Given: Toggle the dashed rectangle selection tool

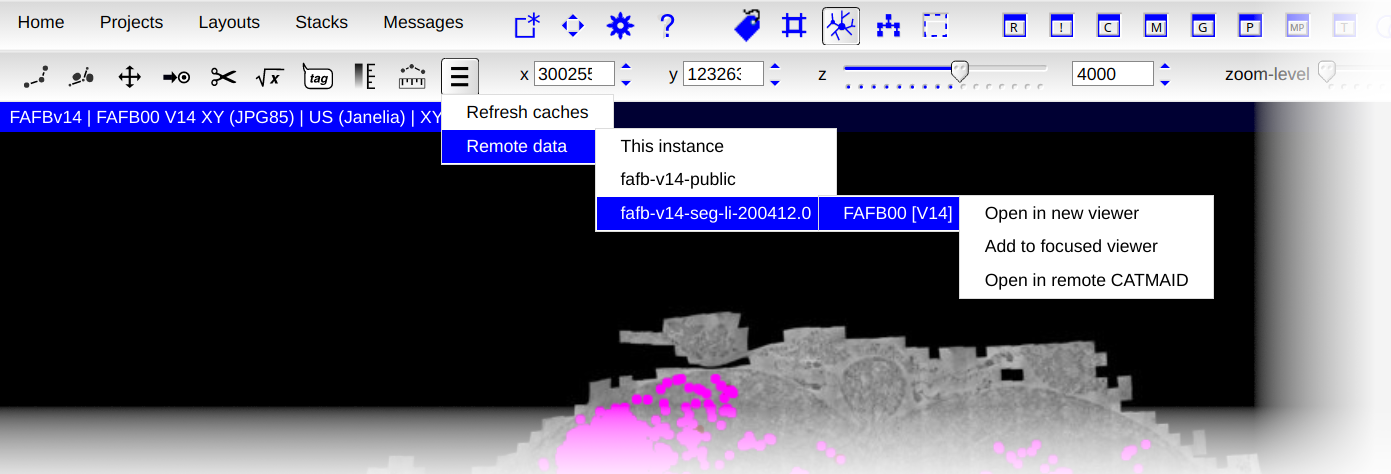Looking at the screenshot, I should (x=935, y=26).
